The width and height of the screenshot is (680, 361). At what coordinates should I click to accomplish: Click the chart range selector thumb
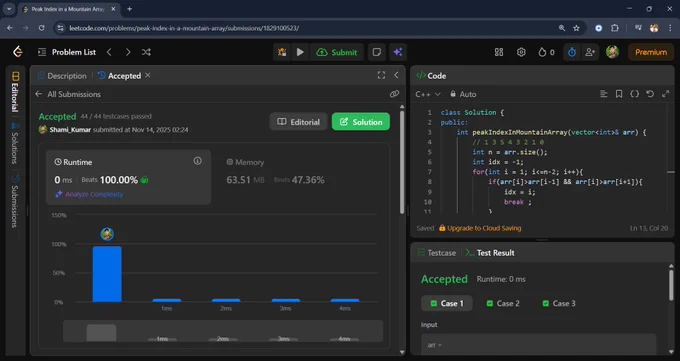pos(101,333)
